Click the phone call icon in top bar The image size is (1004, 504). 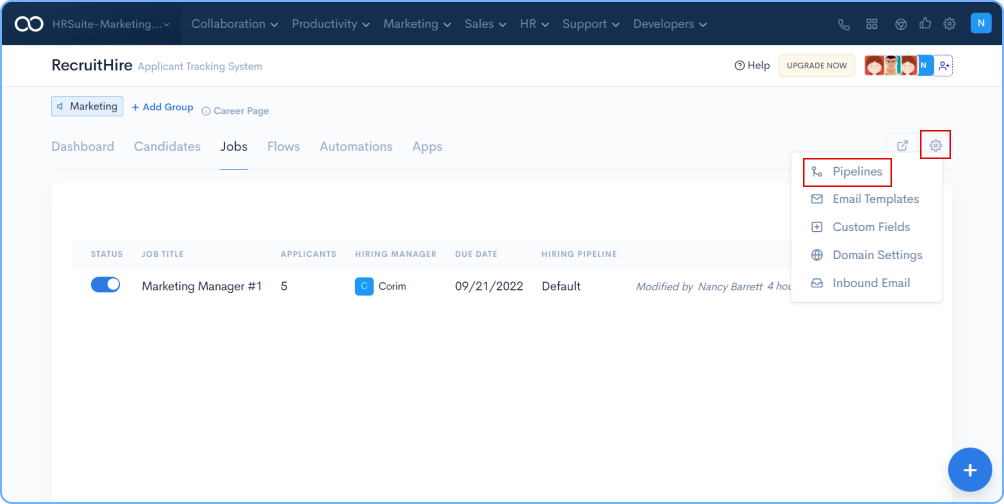pos(844,24)
